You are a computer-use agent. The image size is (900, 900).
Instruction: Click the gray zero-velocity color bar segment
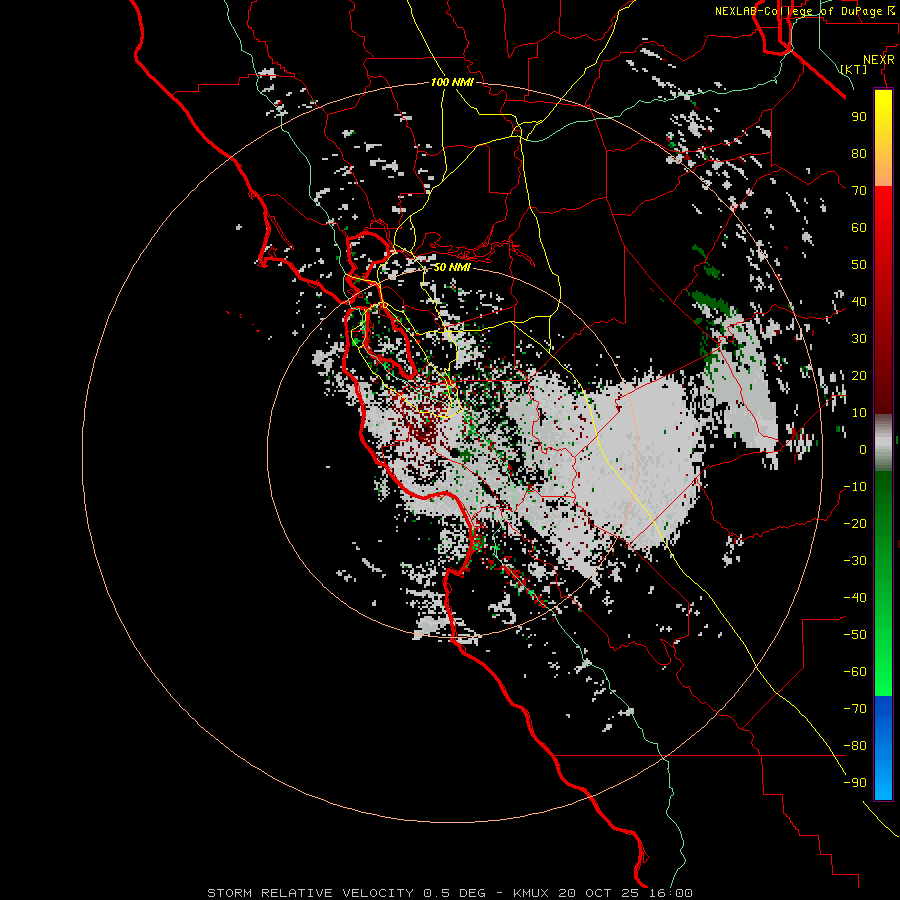point(883,443)
